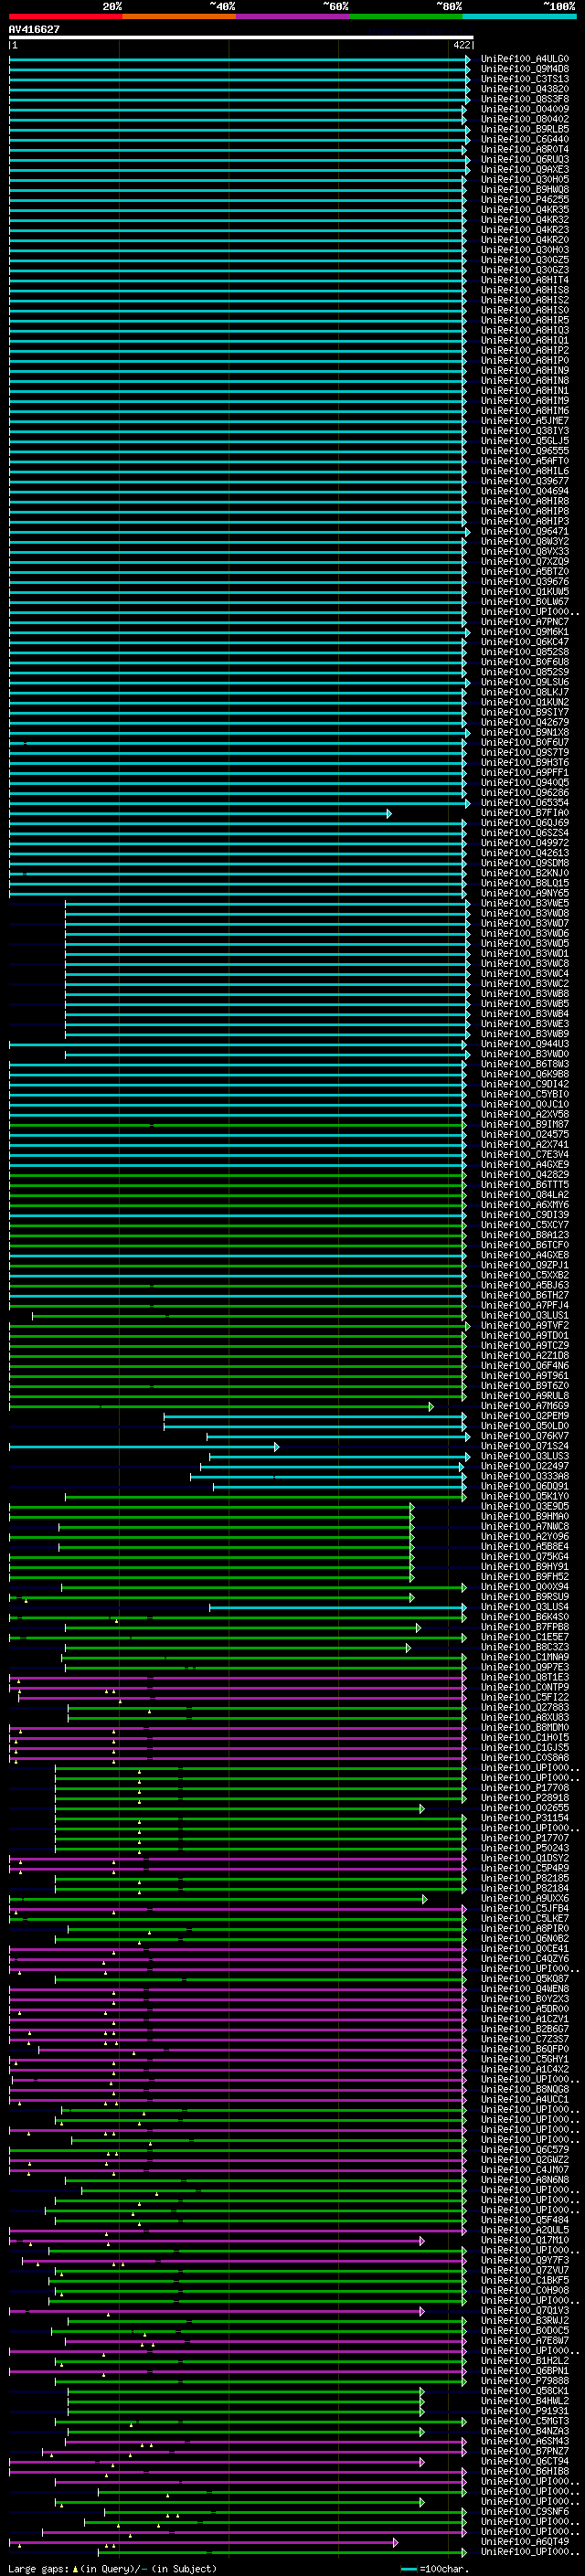Select the UniRef100_A7M6G9 label

pos(525,1406)
